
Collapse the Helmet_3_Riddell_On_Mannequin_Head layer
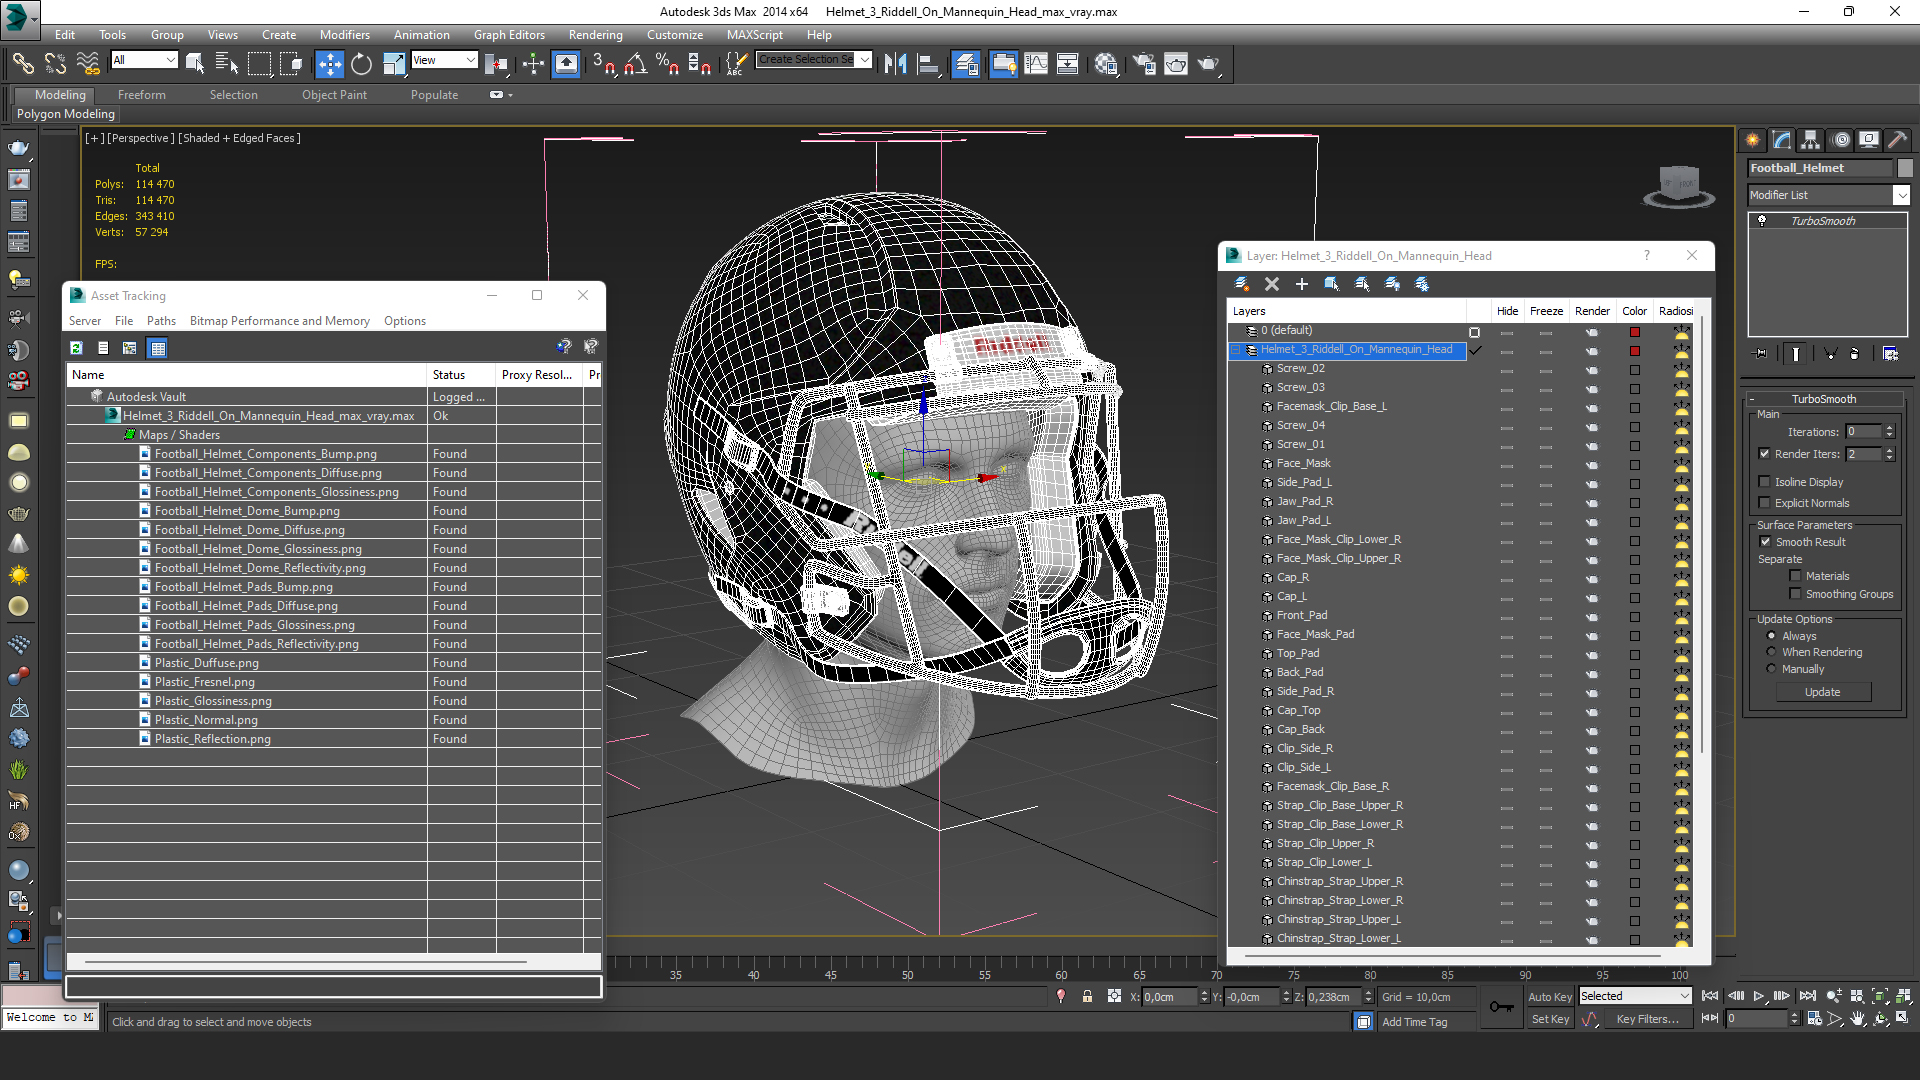pos(1236,350)
